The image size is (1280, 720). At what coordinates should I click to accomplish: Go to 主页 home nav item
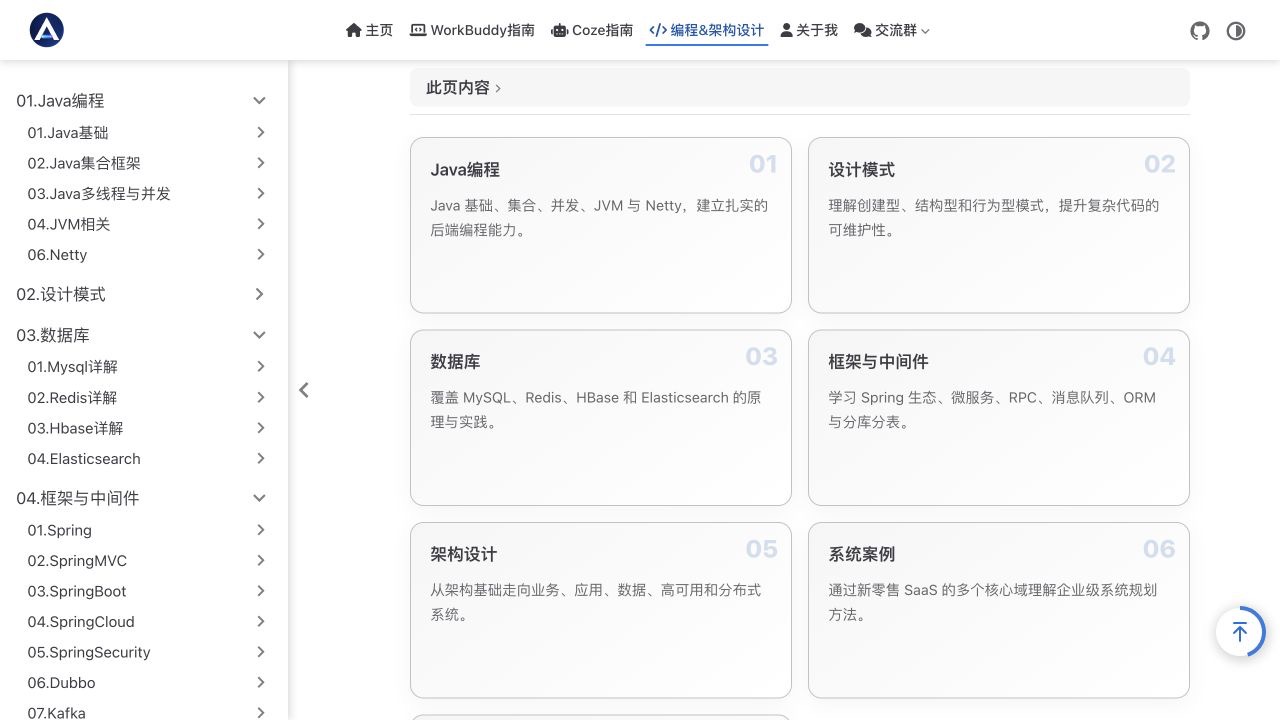(369, 30)
